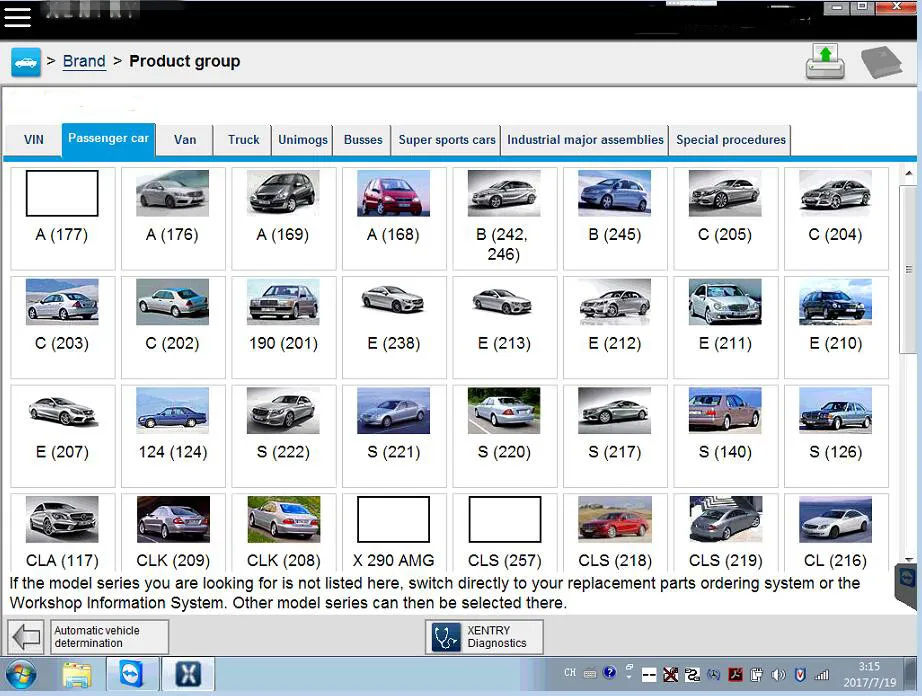Select the E (211) model

pyautogui.click(x=726, y=327)
